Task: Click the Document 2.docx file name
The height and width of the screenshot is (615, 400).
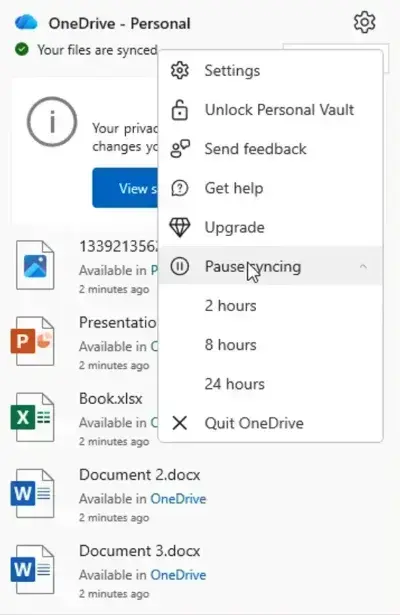Action: click(x=140, y=475)
